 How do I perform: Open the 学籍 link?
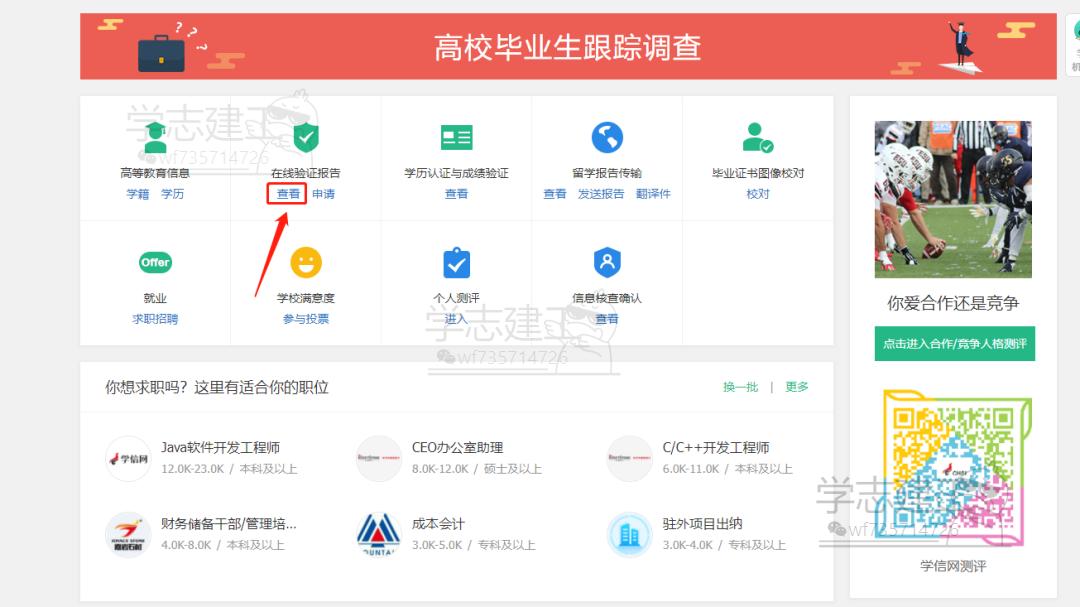pyautogui.click(x=139, y=193)
